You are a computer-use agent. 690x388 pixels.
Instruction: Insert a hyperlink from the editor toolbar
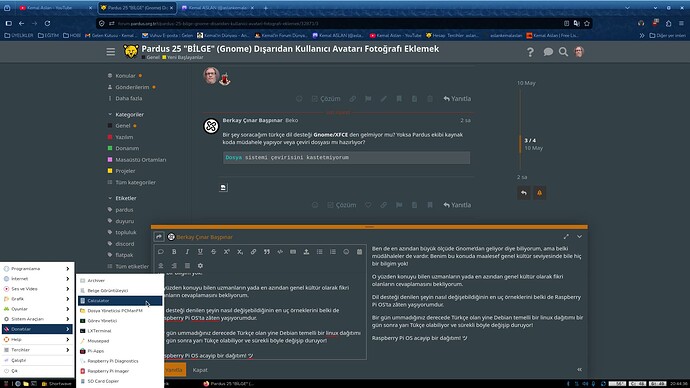click(x=253, y=252)
